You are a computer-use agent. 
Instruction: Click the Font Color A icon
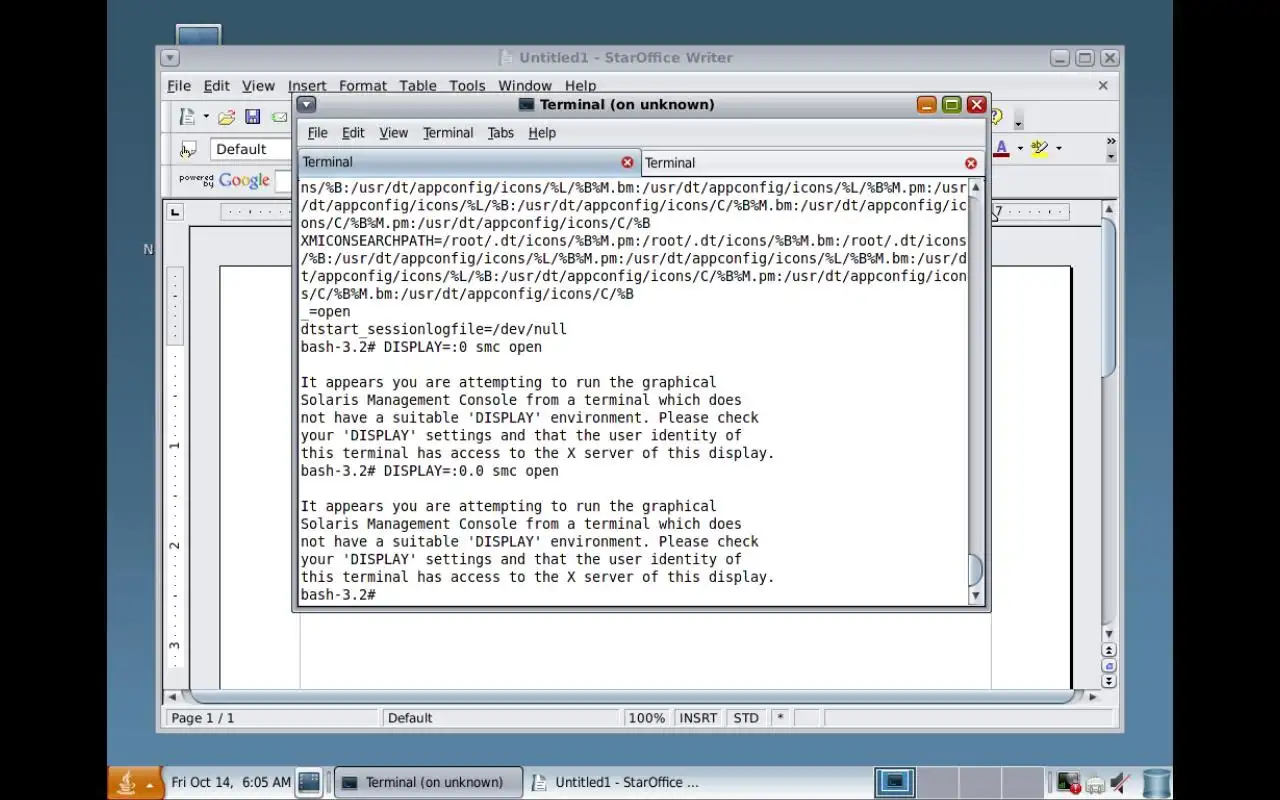(1001, 149)
